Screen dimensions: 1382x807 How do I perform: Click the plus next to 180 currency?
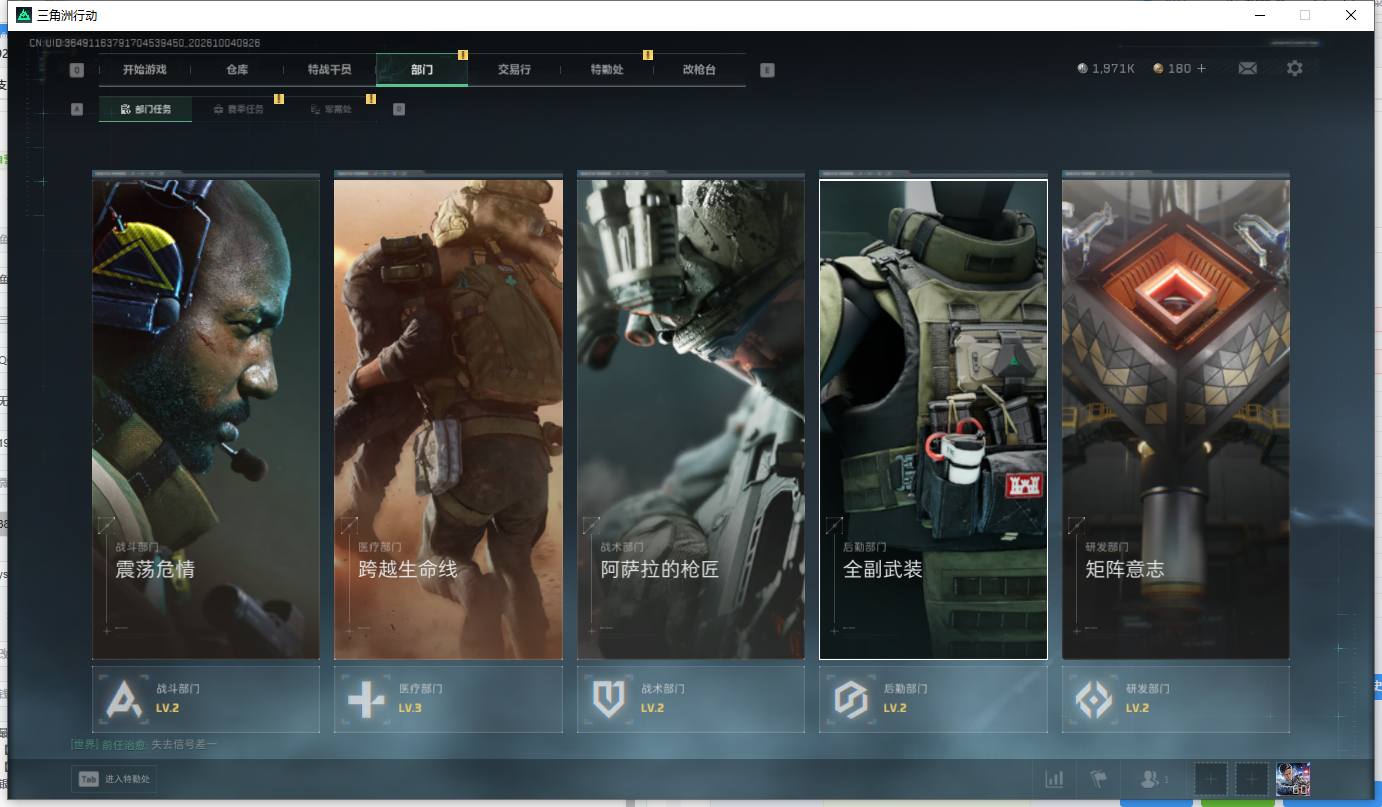click(1201, 69)
